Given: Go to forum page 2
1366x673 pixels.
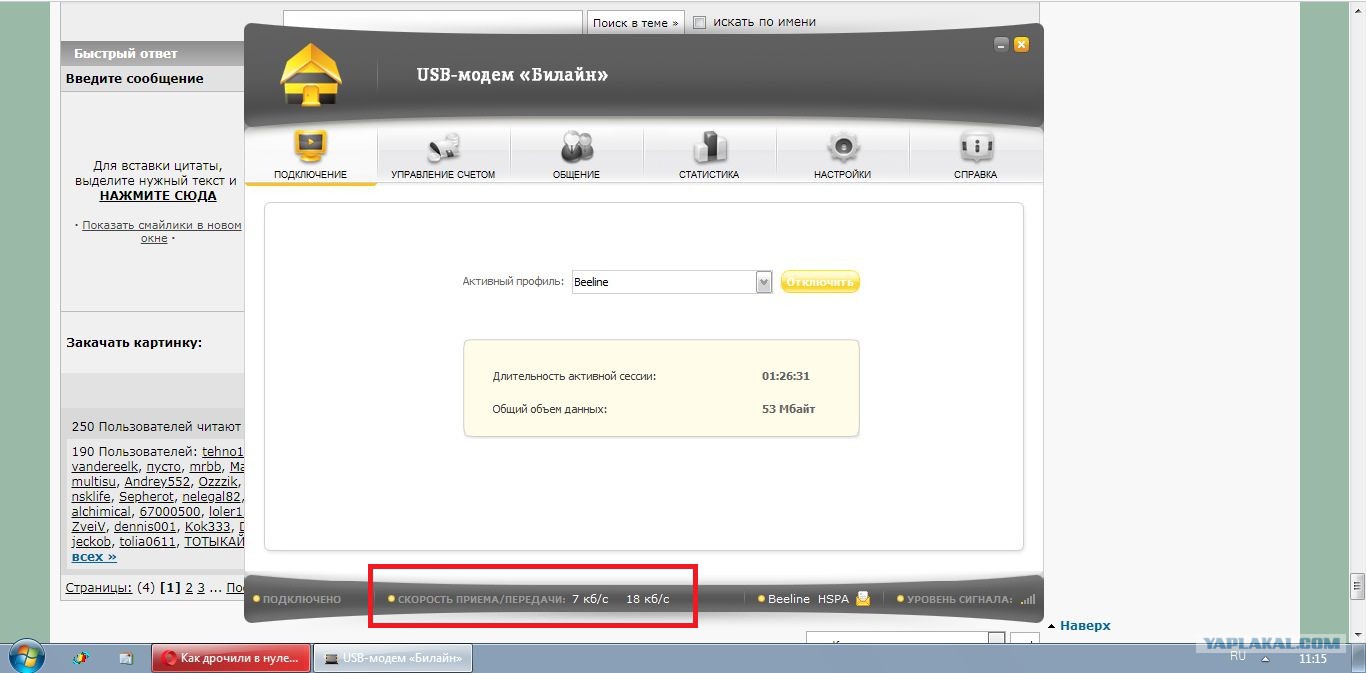Looking at the screenshot, I should tap(189, 588).
